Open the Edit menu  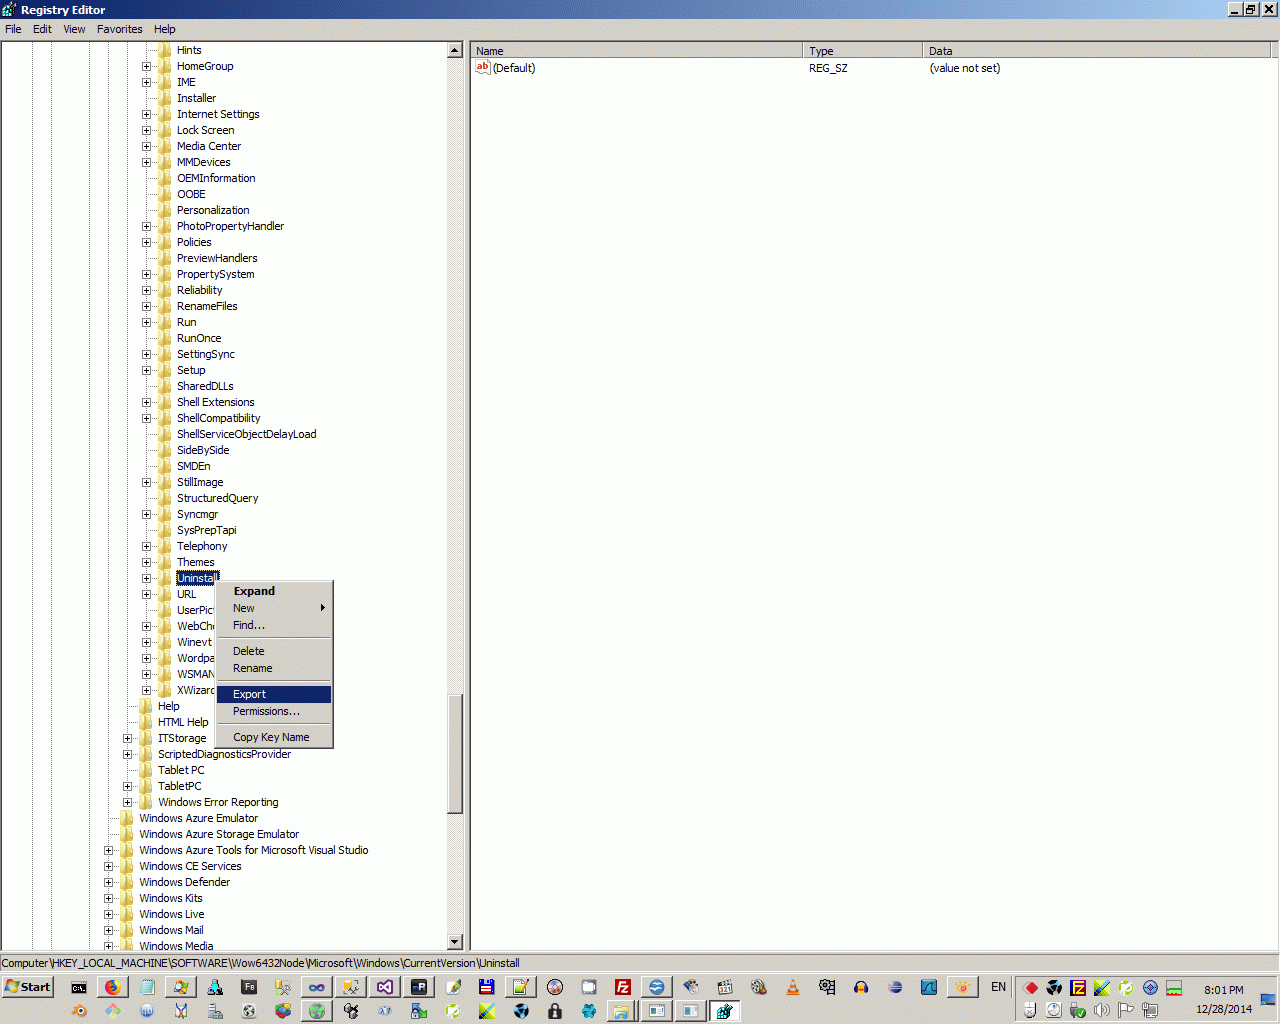[42, 29]
